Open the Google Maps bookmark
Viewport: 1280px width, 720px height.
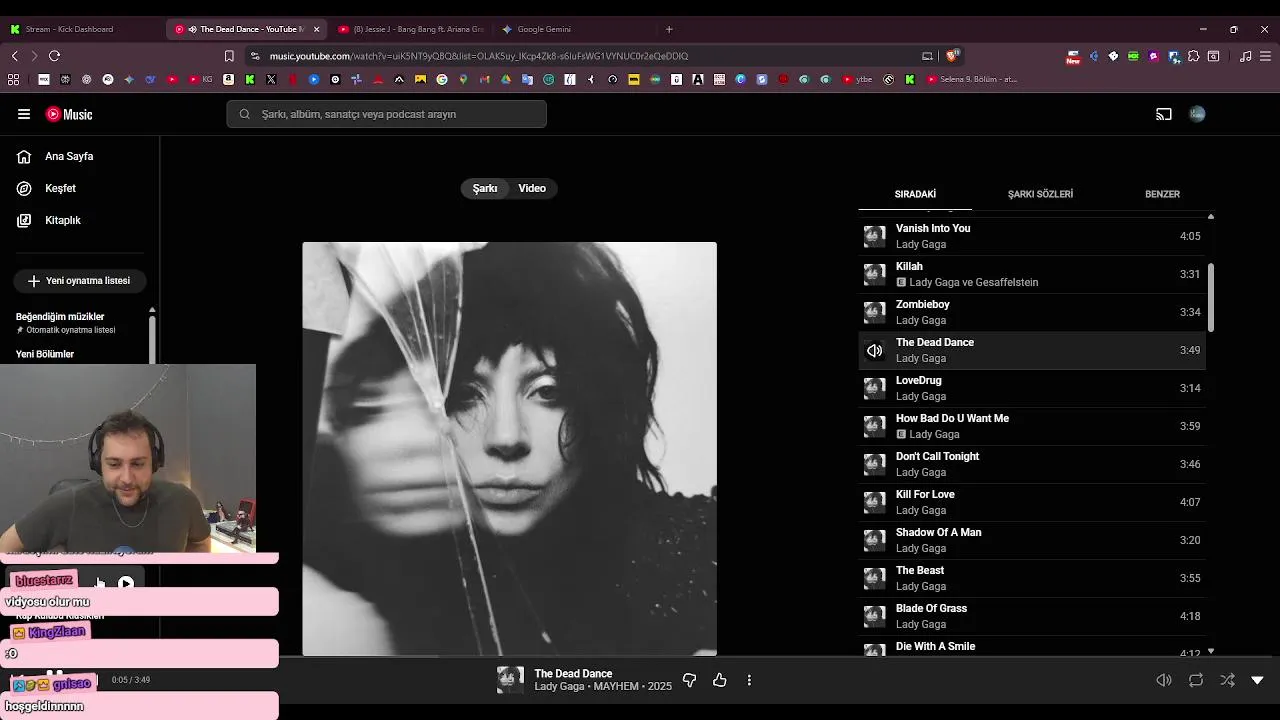463,79
